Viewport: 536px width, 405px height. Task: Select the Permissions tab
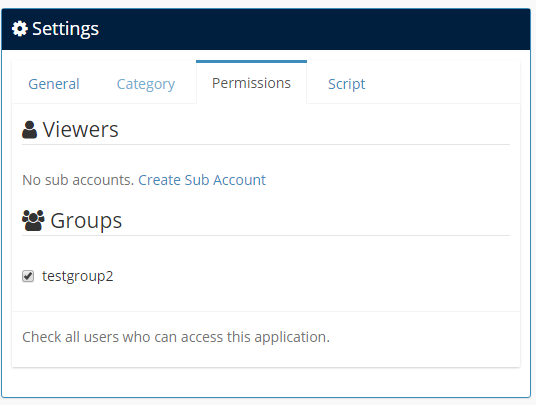click(251, 83)
